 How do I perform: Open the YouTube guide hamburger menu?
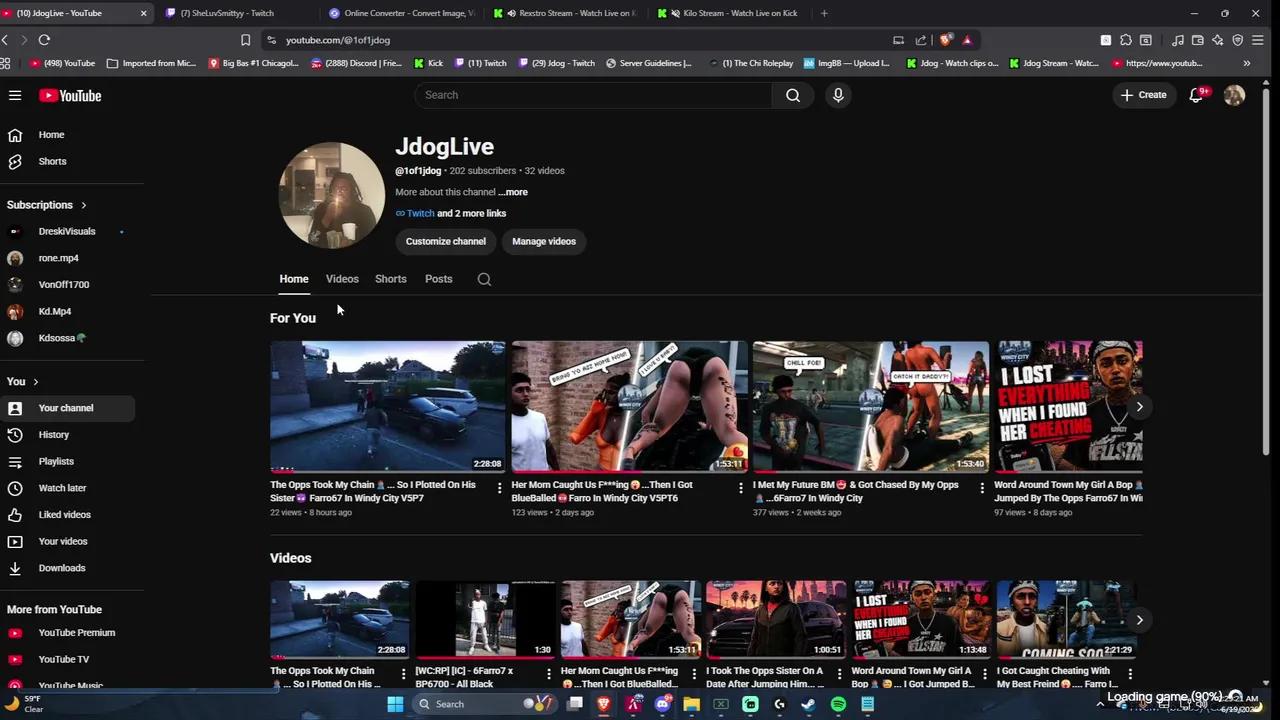pos(15,95)
